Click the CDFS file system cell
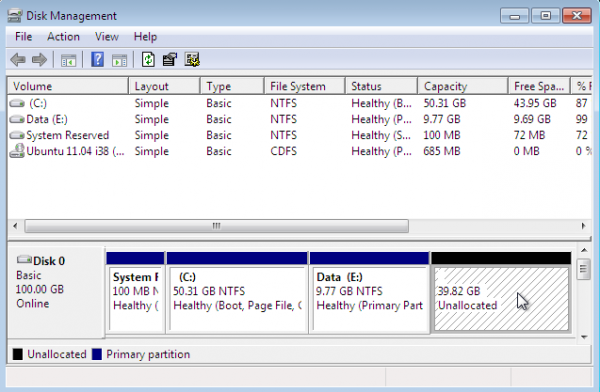600x392 pixels. 283,151
